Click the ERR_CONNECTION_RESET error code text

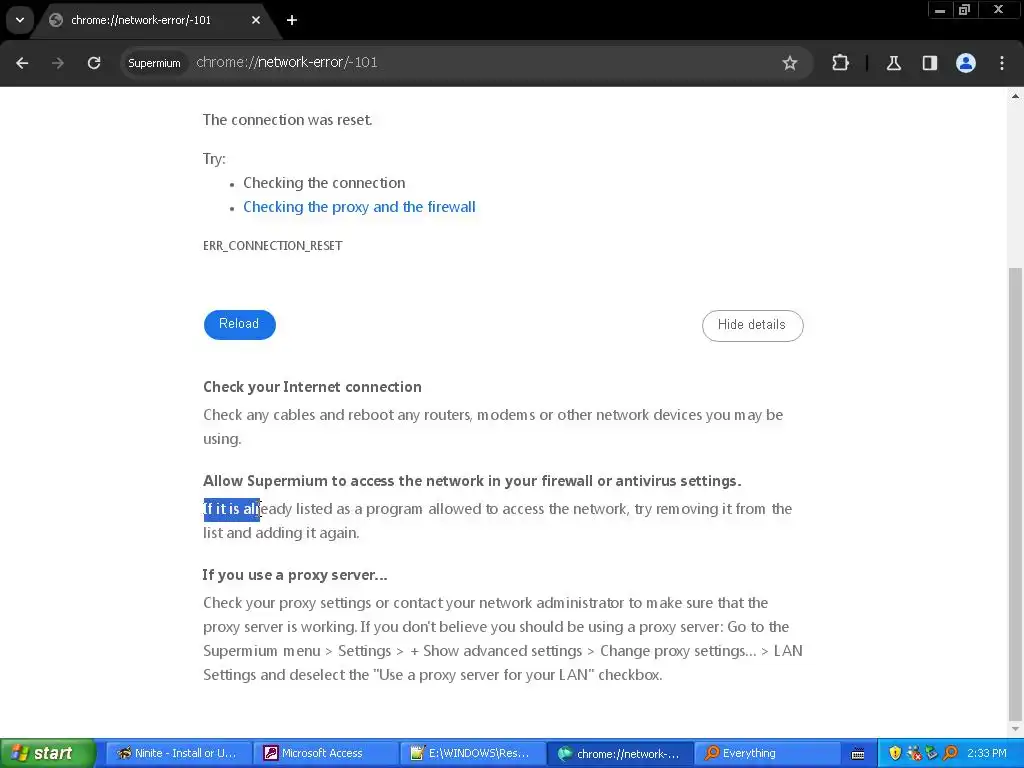pos(272,246)
